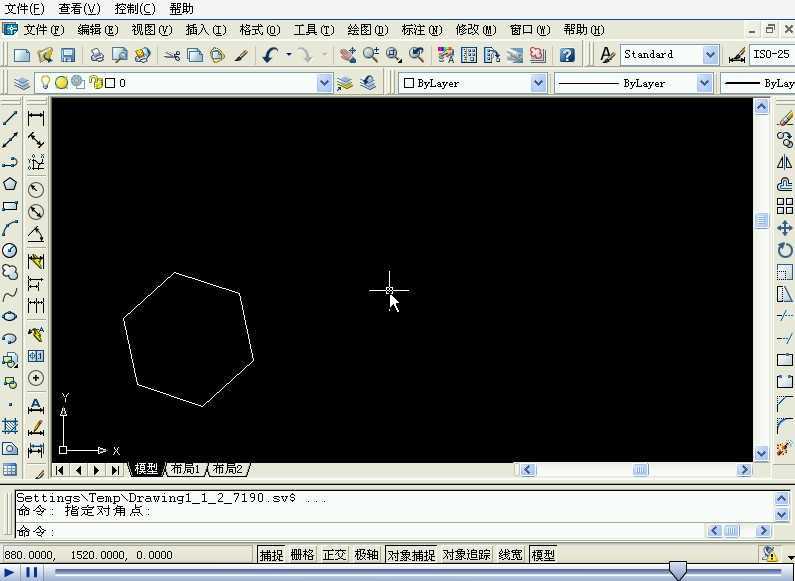The height and width of the screenshot is (581, 795).
Task: Select the Spline curve tool
Action: (x=10, y=295)
